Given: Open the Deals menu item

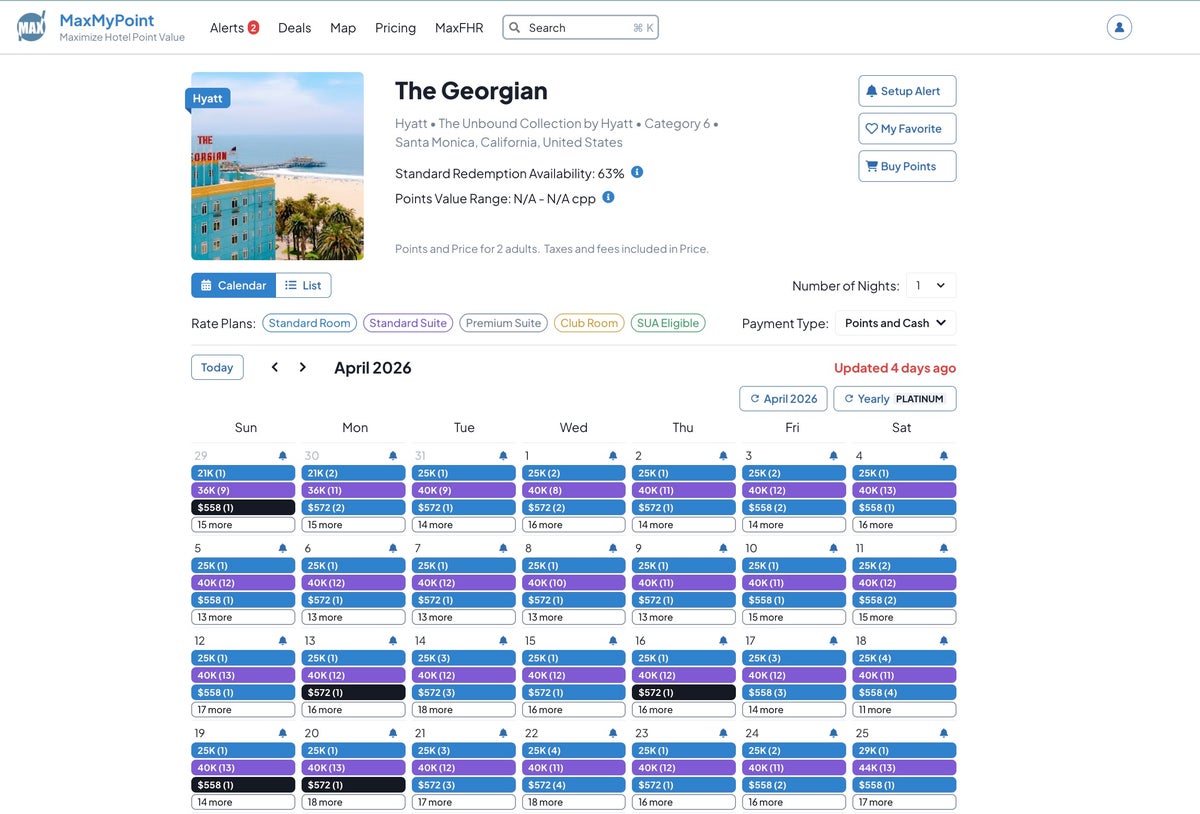Looking at the screenshot, I should point(294,27).
